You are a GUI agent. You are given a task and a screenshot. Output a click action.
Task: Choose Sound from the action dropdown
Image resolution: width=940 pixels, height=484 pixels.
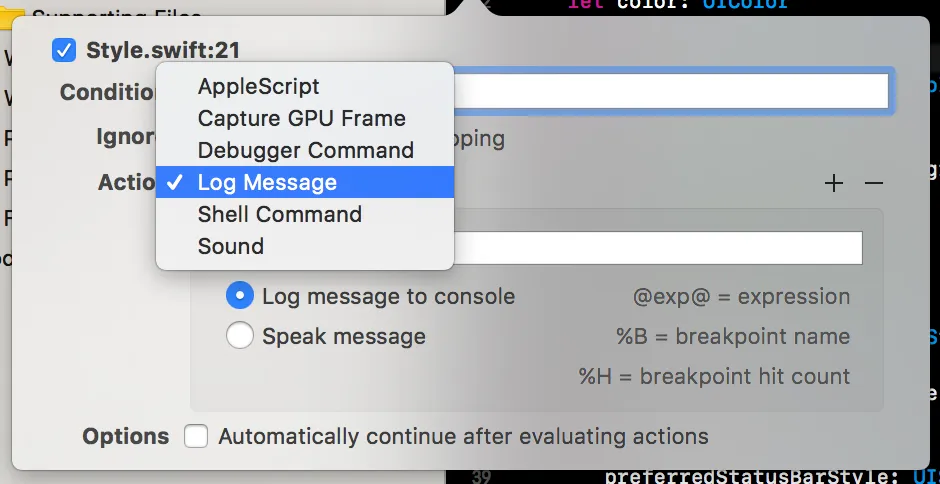[x=231, y=246]
